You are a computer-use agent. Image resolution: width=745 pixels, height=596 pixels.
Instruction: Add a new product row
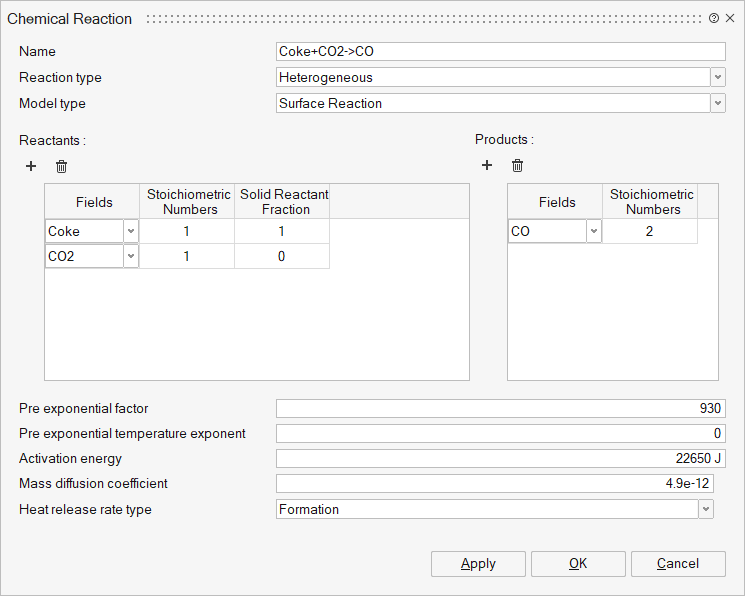(x=487, y=166)
